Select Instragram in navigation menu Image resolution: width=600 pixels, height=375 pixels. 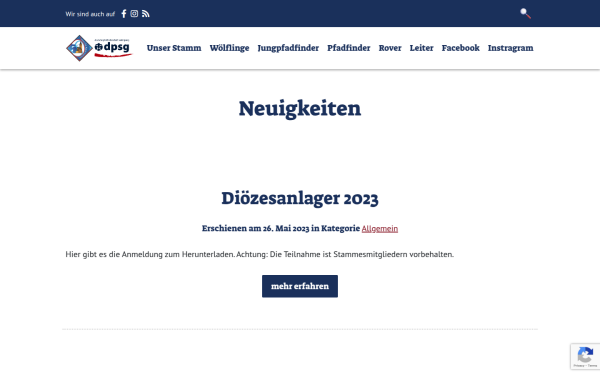tap(510, 48)
